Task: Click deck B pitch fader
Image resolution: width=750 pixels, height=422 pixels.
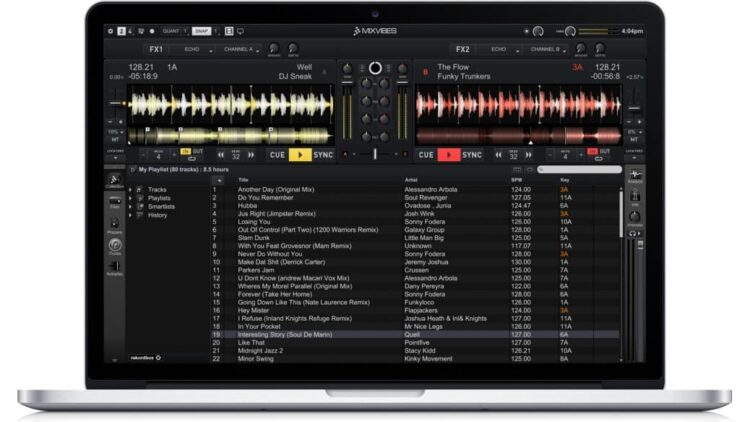Action: click(x=634, y=109)
